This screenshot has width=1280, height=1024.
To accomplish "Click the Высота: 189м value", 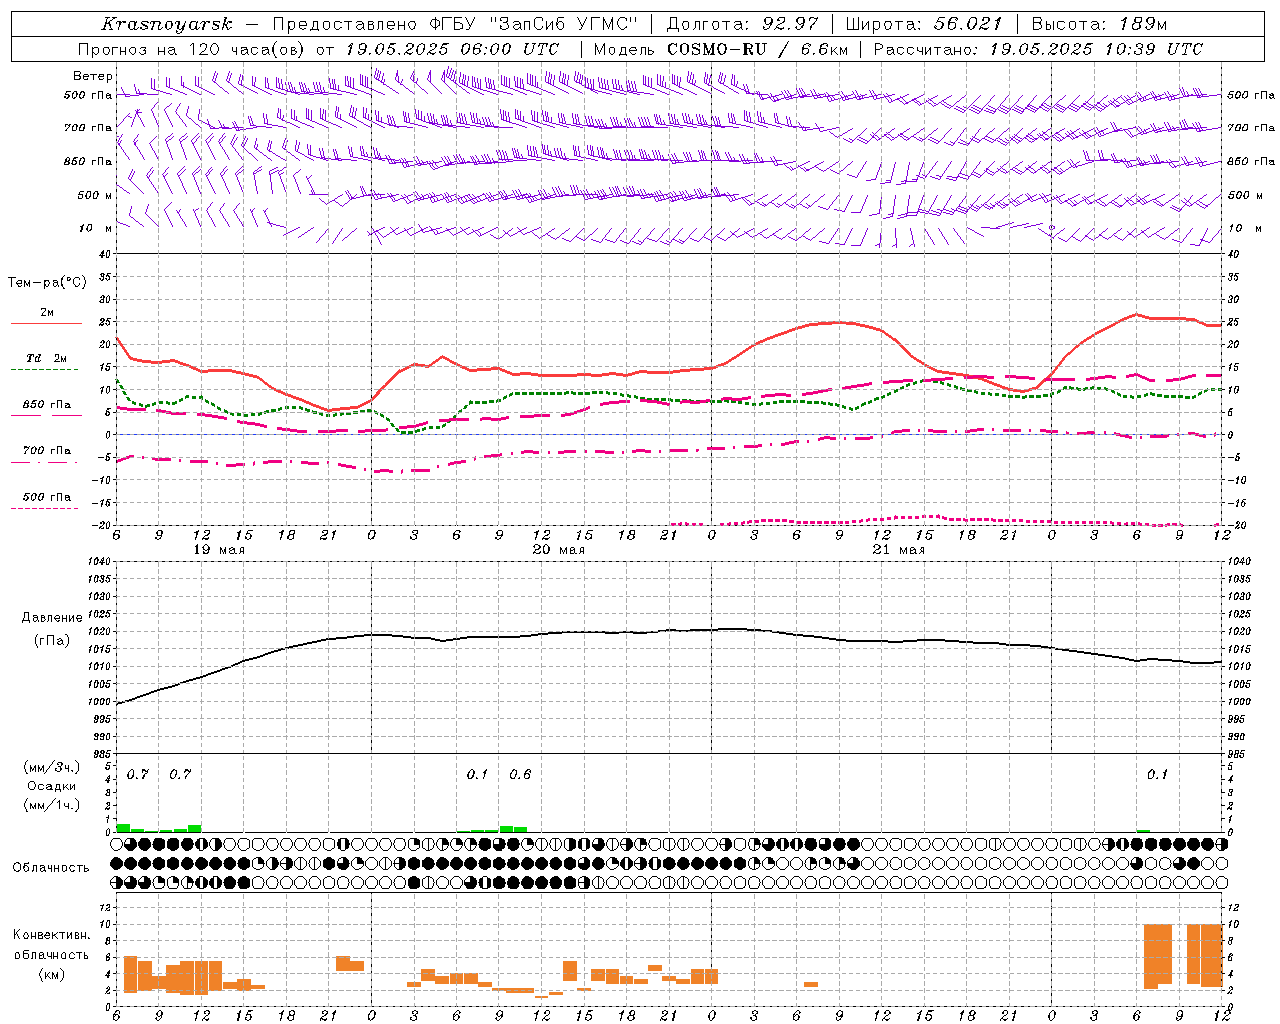I will [x=1099, y=24].
